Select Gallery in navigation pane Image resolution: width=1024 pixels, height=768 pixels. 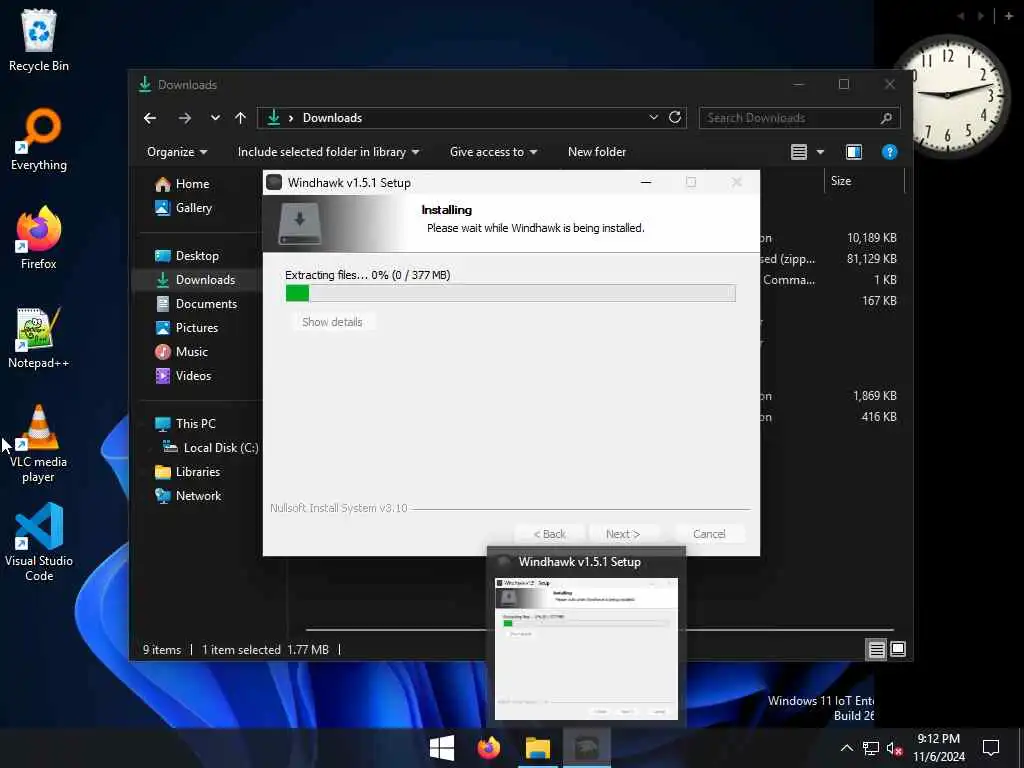click(184, 208)
